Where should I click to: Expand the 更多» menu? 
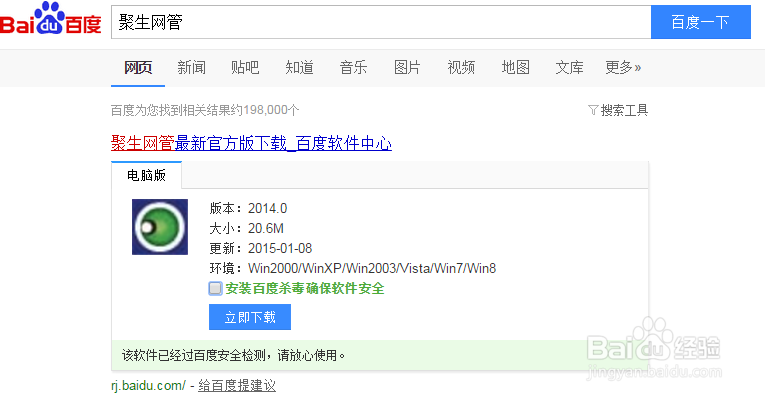(x=623, y=67)
